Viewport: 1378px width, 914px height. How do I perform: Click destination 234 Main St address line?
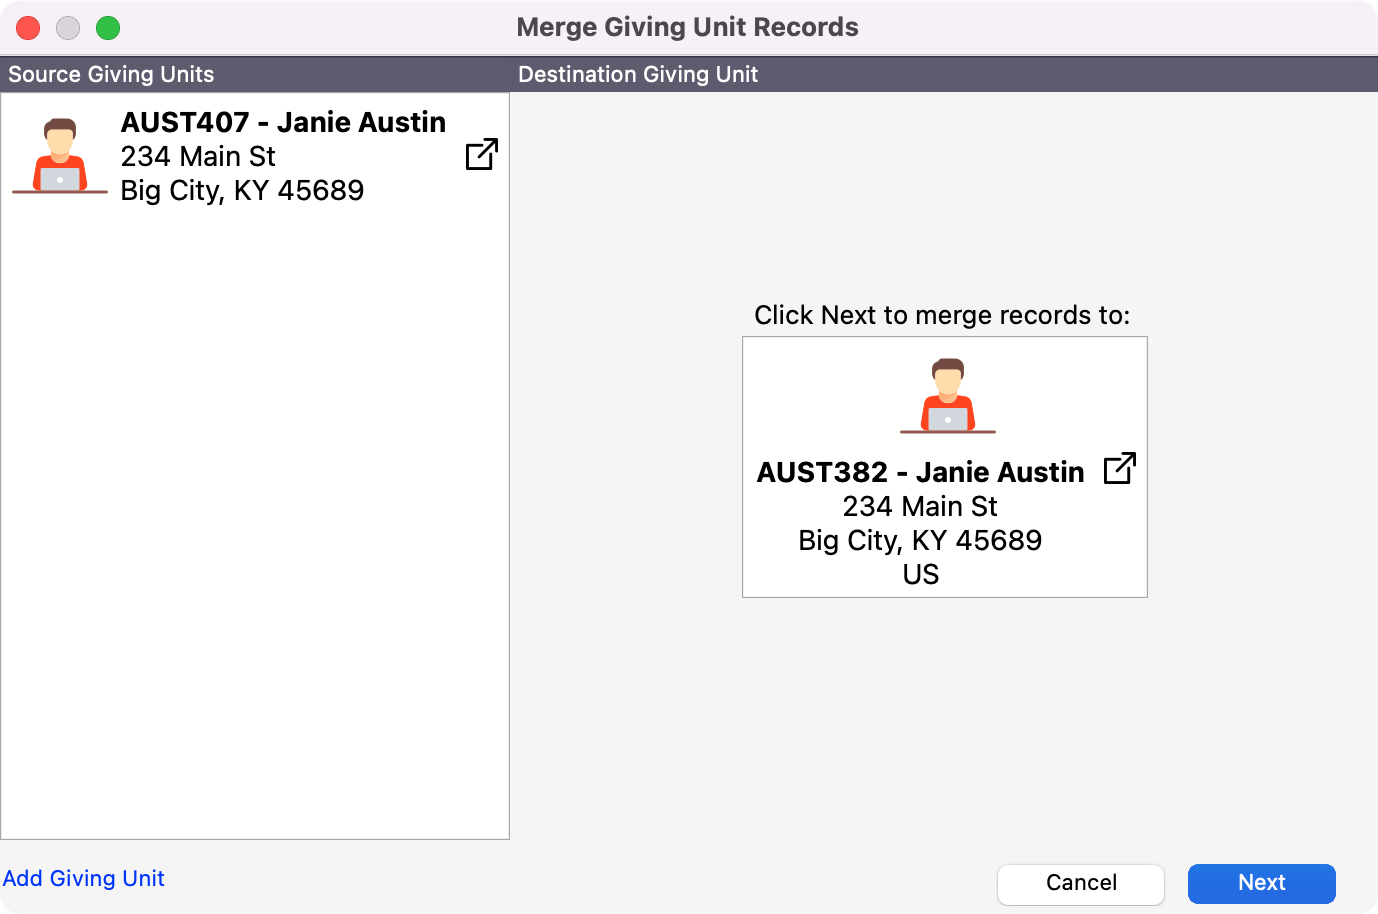point(920,506)
